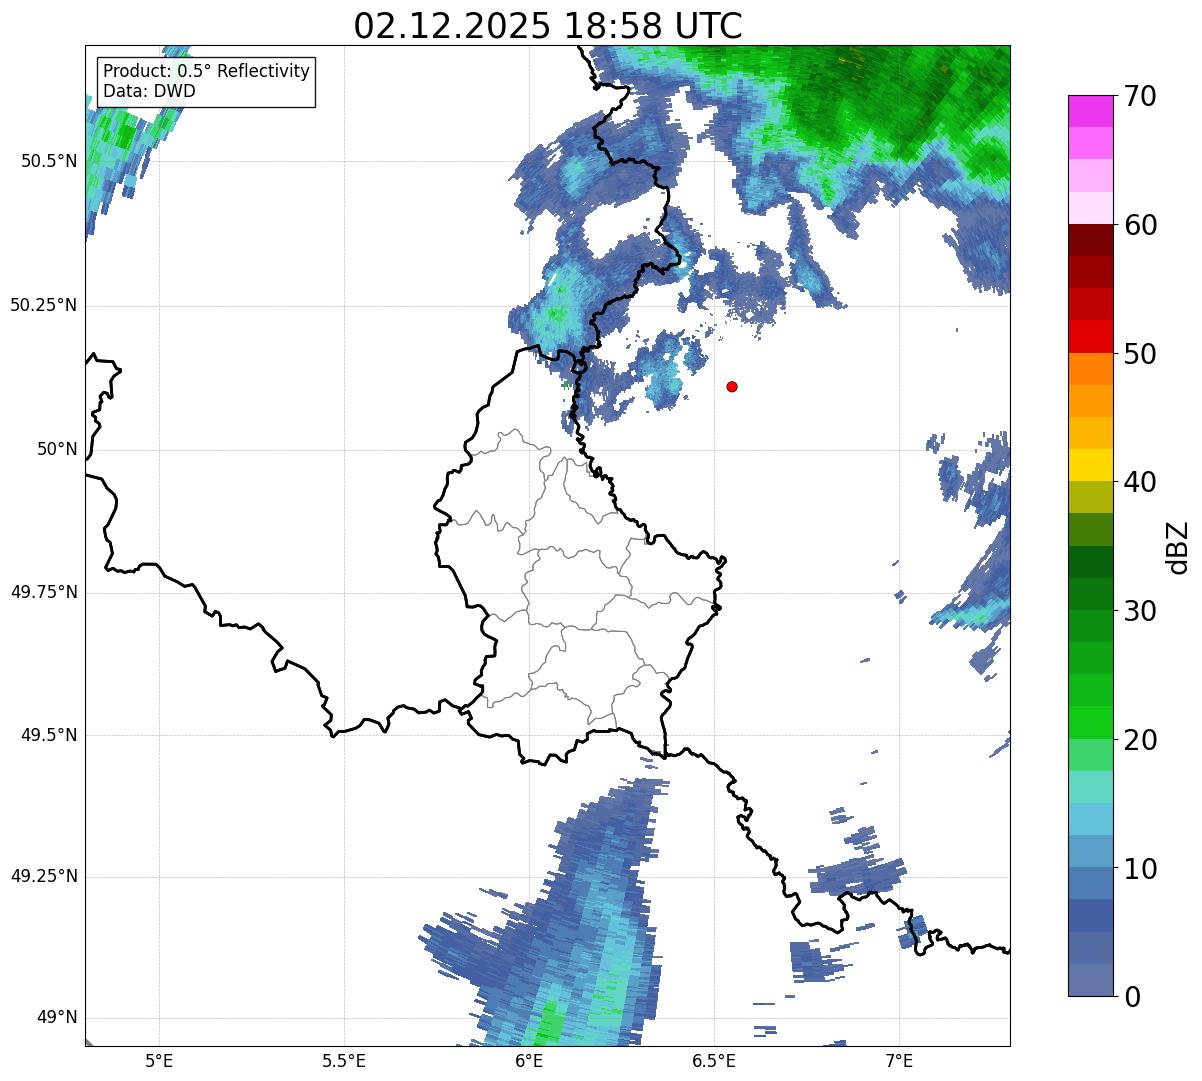Viewport: 1202px width, 1081px height.
Task: Click the colorbar tick label 30
Action: 1139,611
